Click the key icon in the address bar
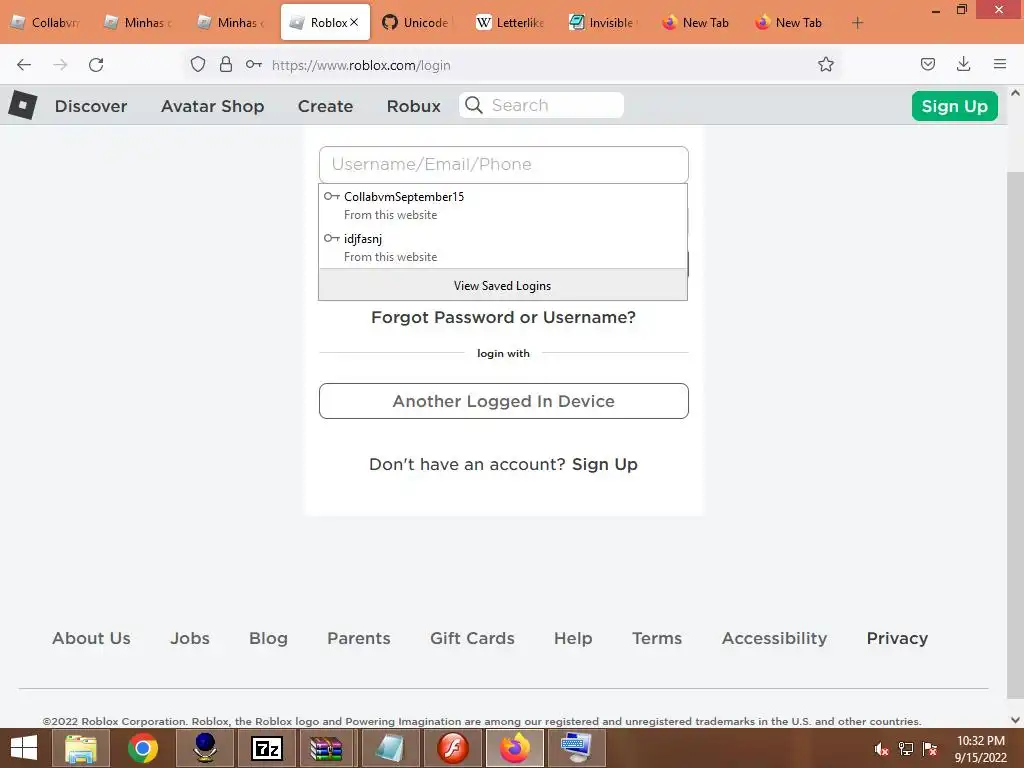This screenshot has width=1024, height=768. pyautogui.click(x=253, y=64)
